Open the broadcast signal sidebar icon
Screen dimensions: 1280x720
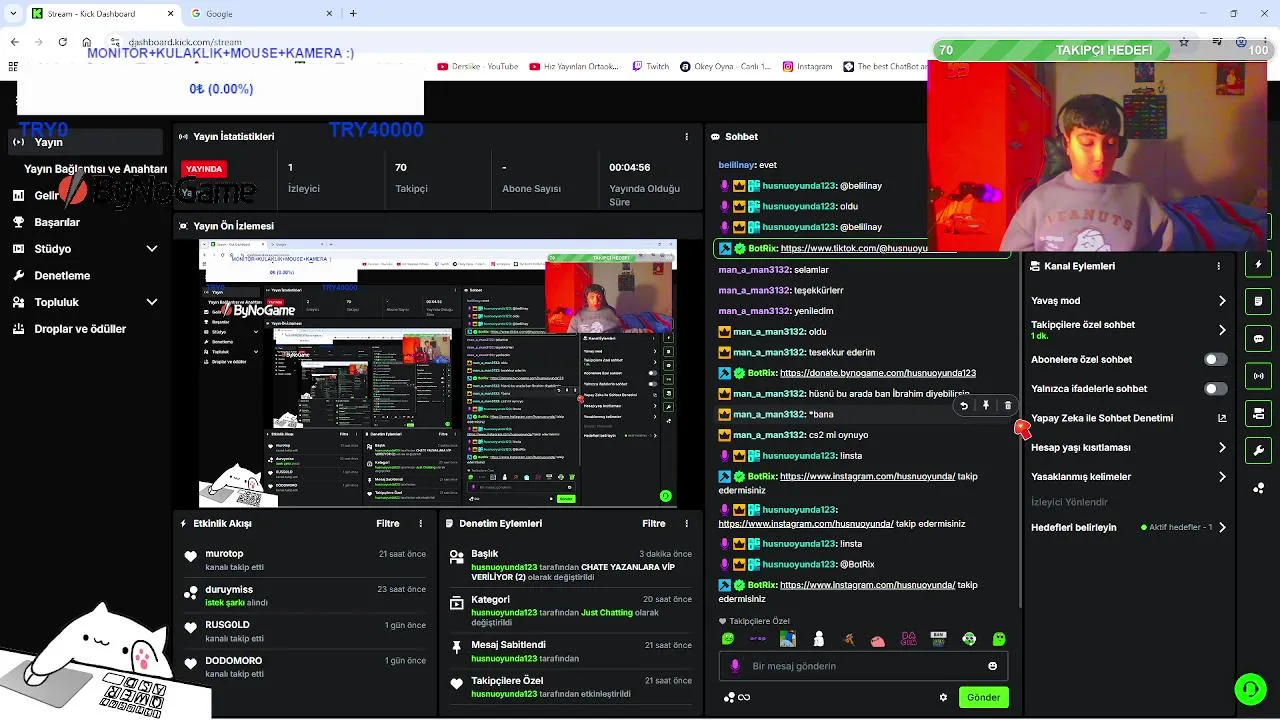pos(1258,376)
